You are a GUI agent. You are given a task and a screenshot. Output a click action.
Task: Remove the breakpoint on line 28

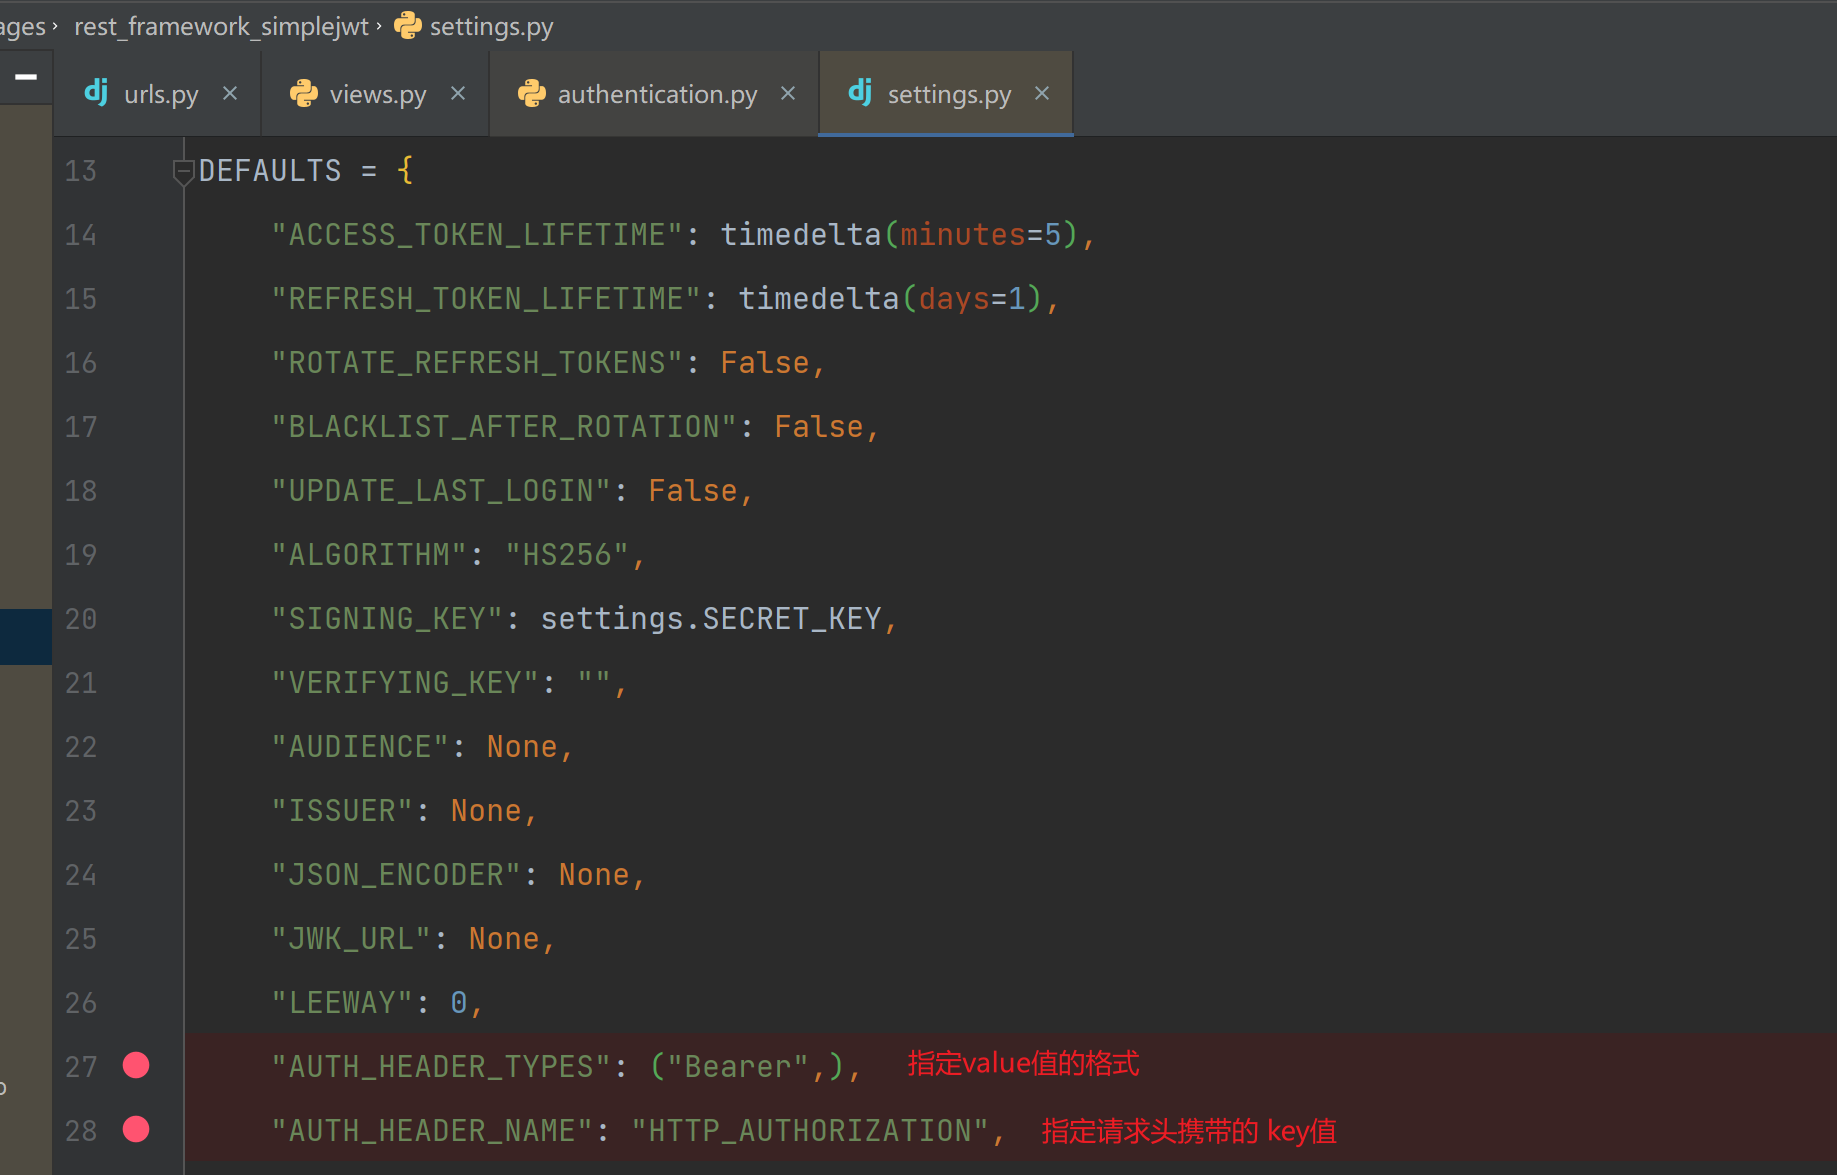click(136, 1130)
